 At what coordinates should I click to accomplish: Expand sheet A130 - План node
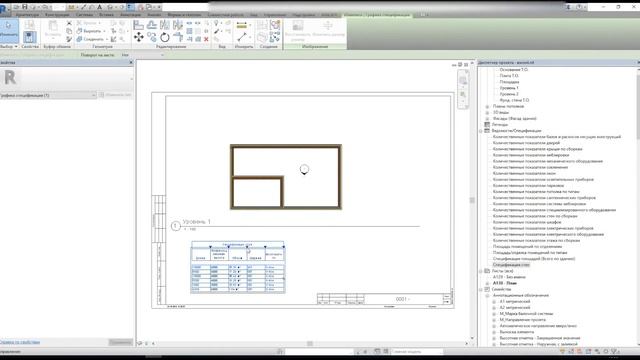487,283
